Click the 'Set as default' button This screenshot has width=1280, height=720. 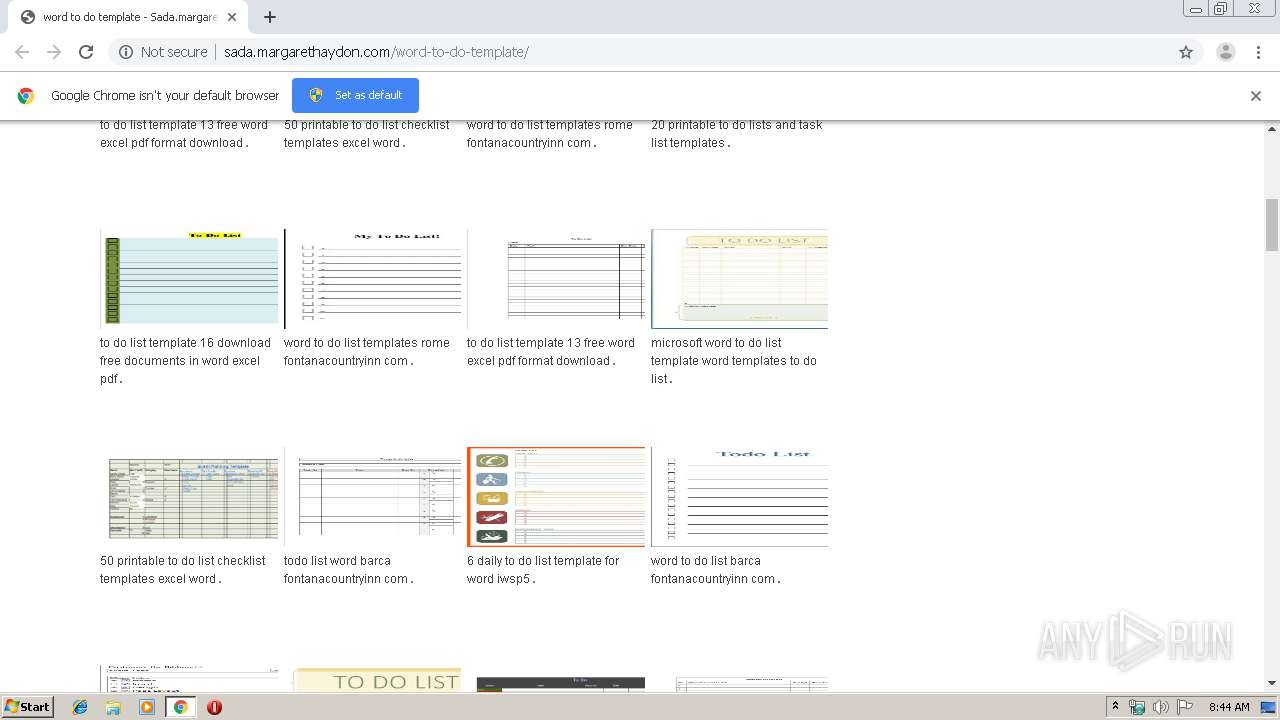pos(355,95)
